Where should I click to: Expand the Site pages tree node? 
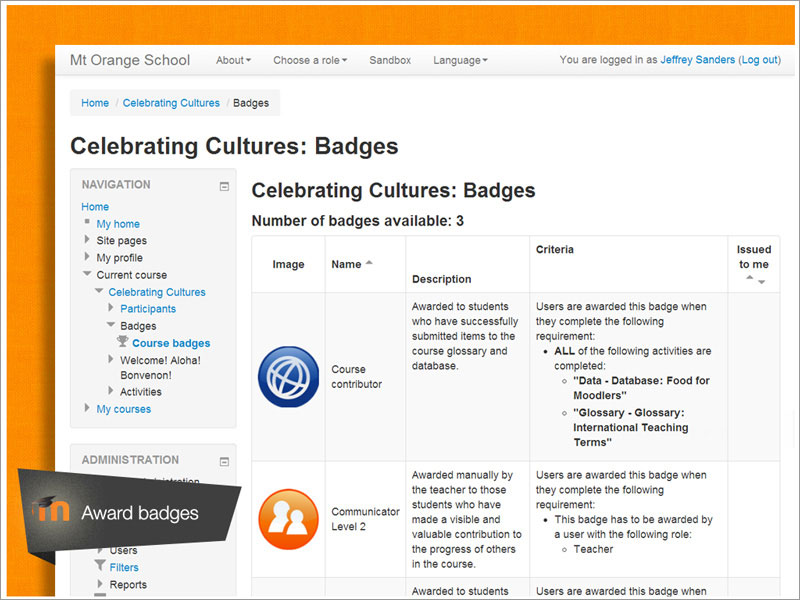coord(87,241)
